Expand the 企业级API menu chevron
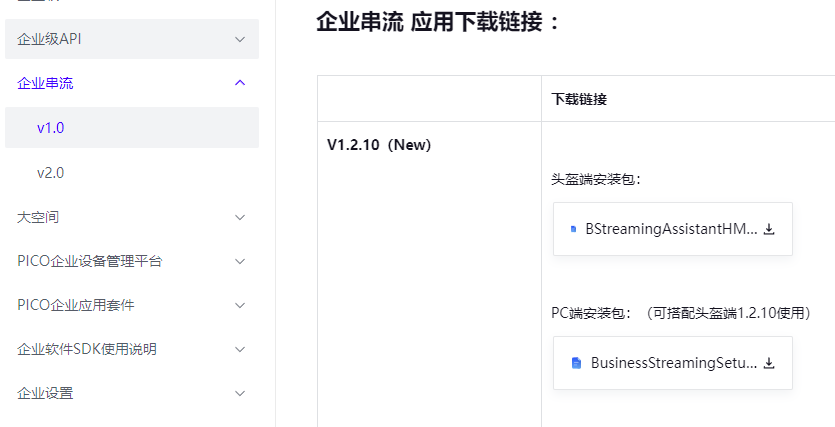Screen dimensions: 835x427 click(x=240, y=39)
